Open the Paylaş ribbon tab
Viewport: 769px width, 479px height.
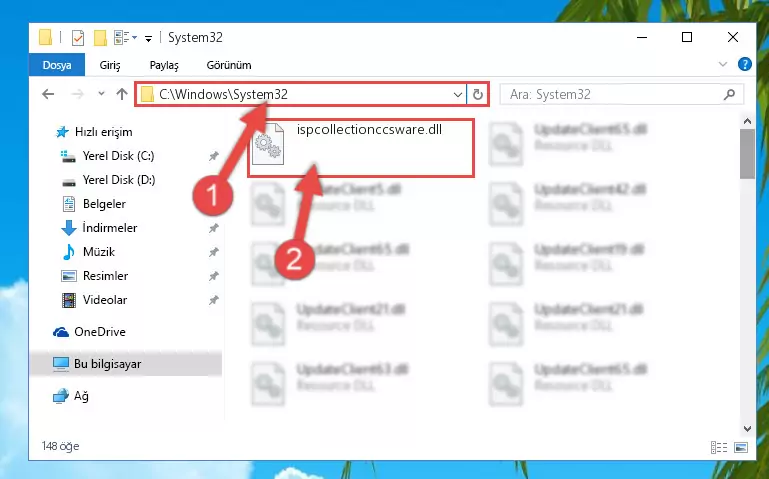pyautogui.click(x=164, y=65)
